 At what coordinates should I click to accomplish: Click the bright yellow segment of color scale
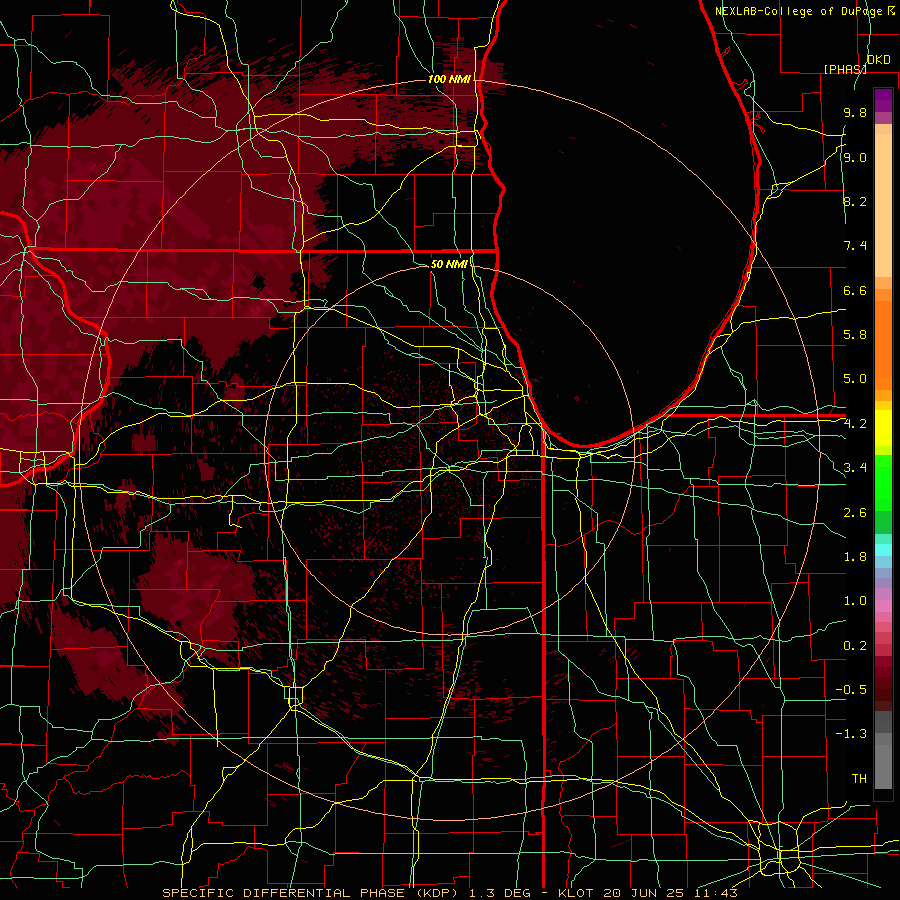[883, 428]
